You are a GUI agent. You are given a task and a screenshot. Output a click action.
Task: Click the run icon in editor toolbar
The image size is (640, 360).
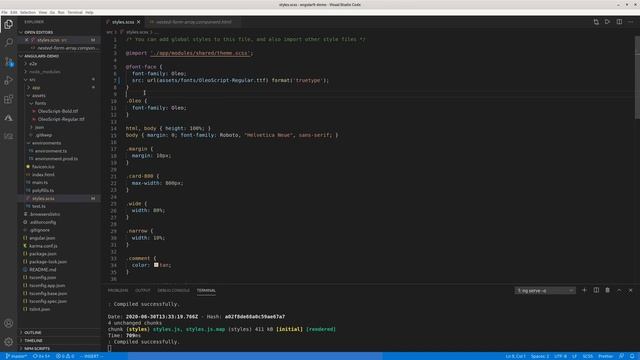tap(607, 22)
